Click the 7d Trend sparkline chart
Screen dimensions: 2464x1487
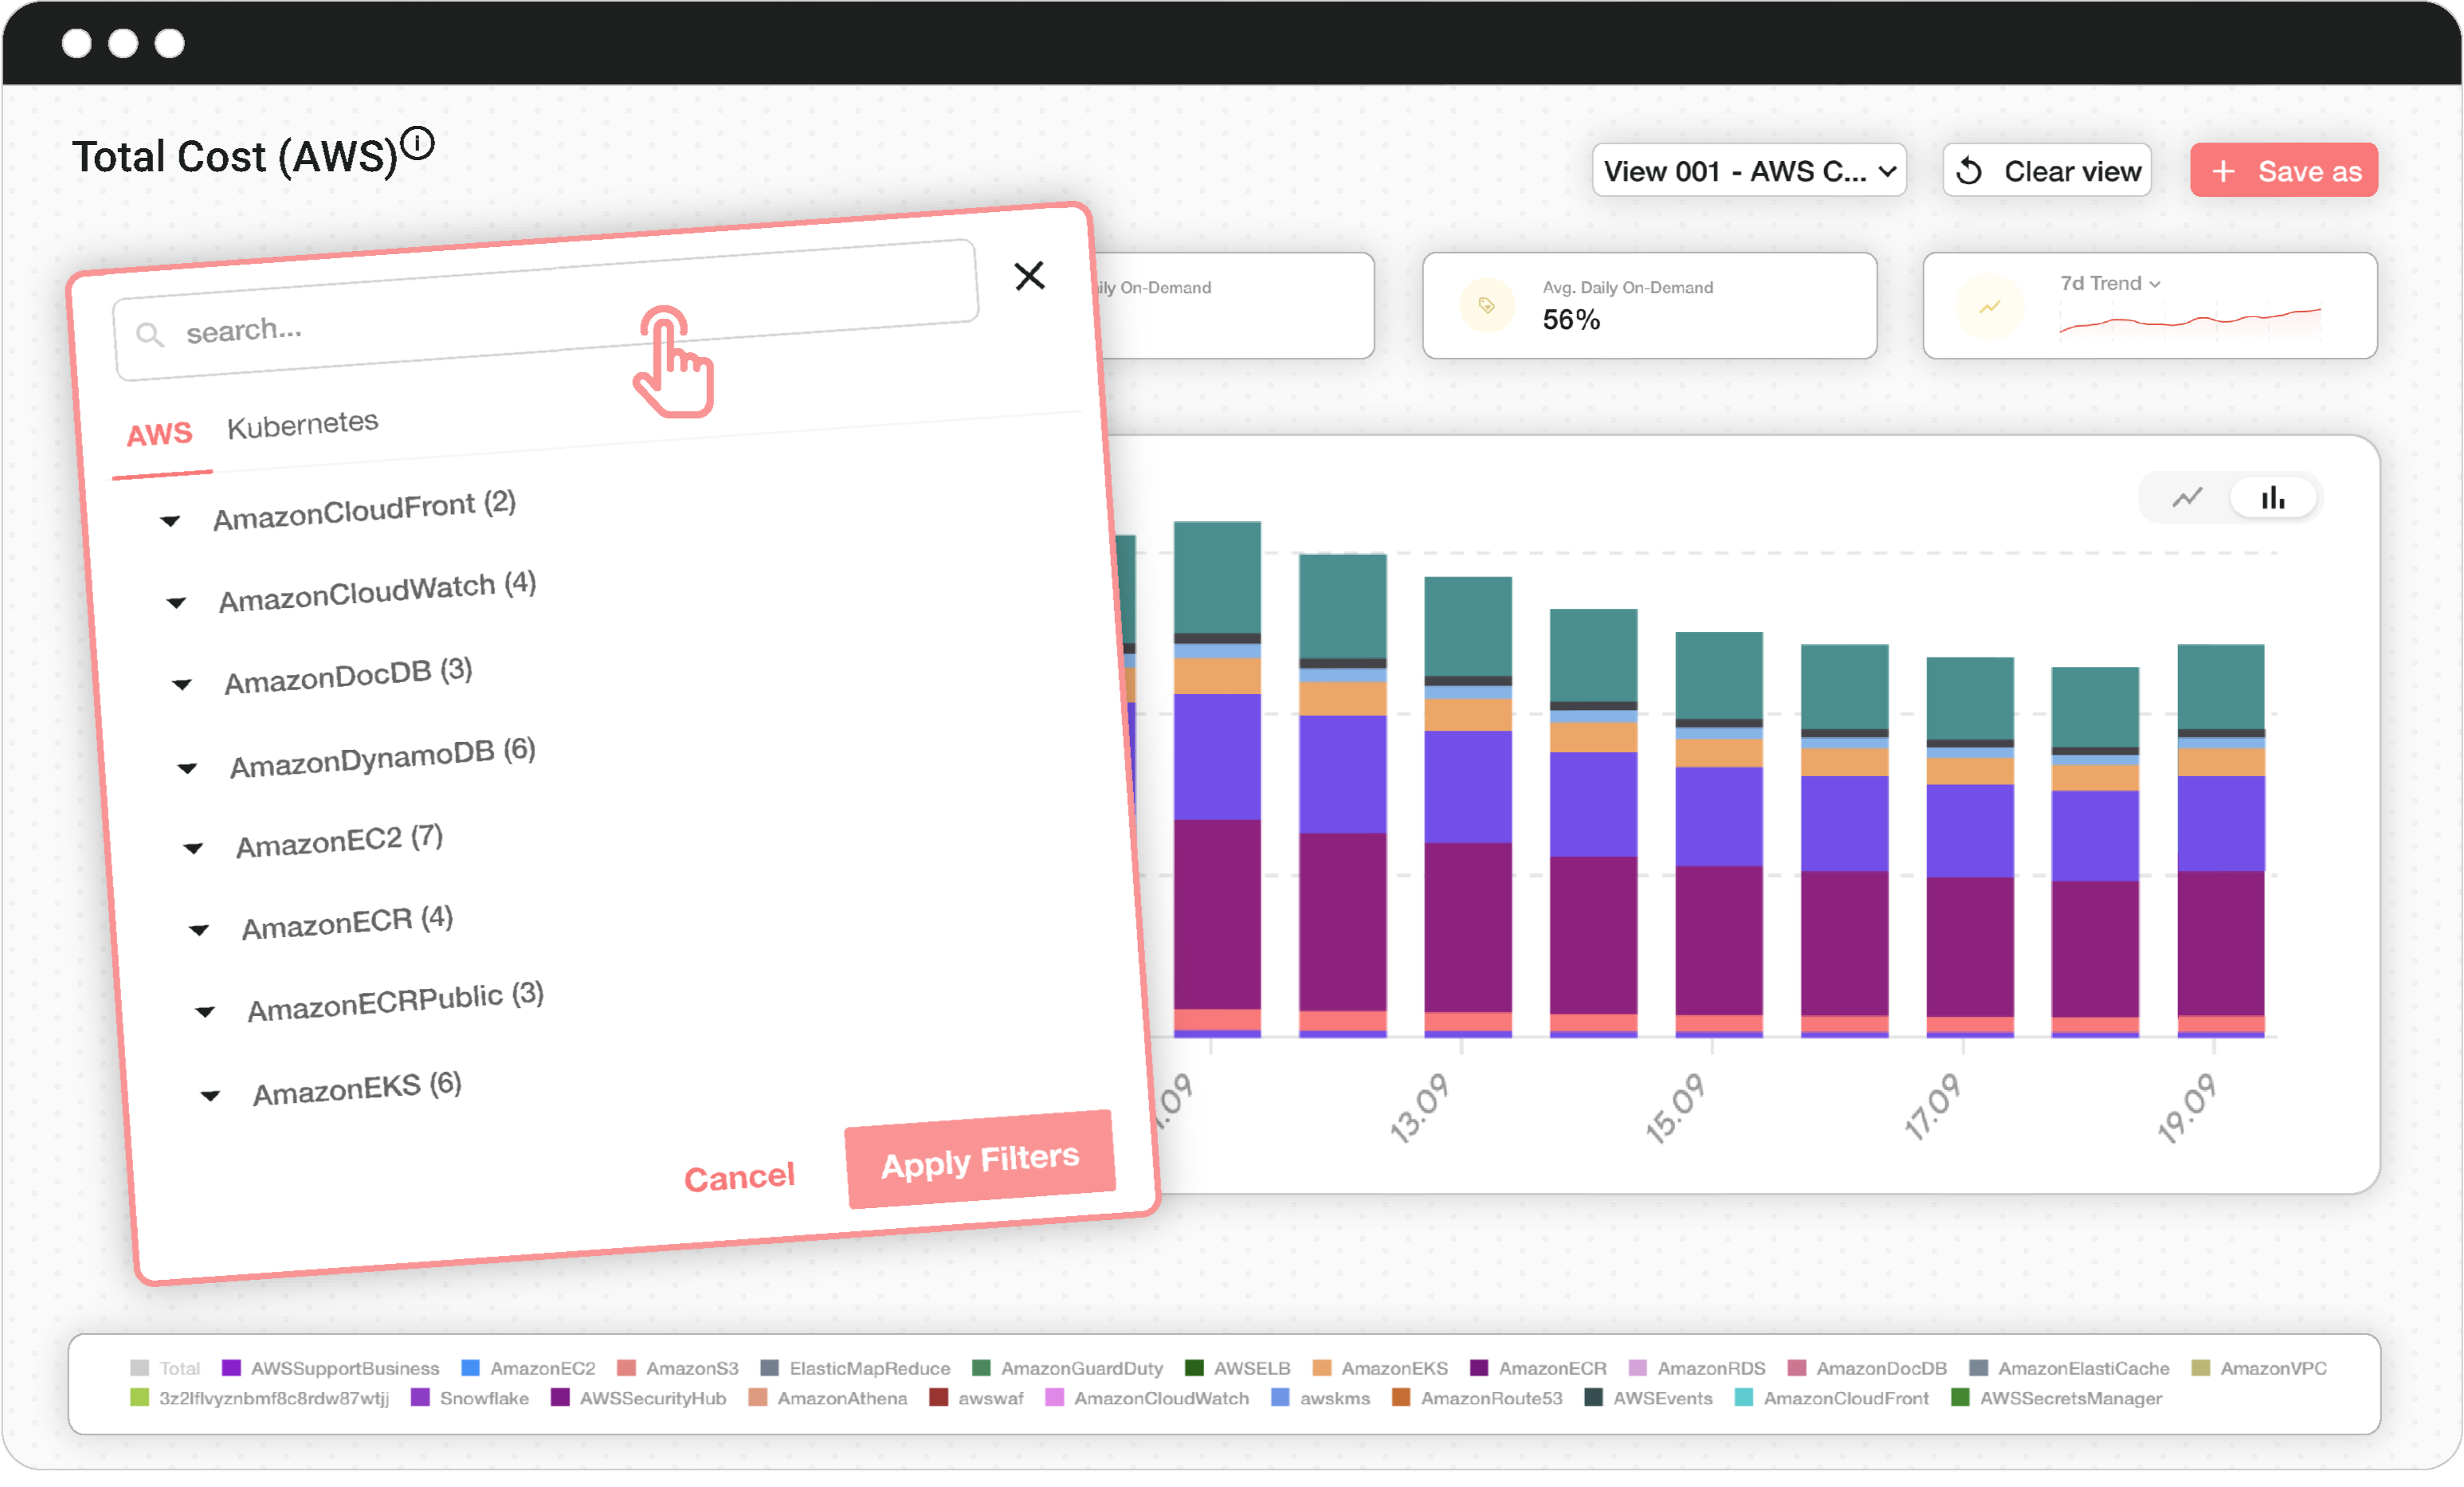click(2190, 321)
